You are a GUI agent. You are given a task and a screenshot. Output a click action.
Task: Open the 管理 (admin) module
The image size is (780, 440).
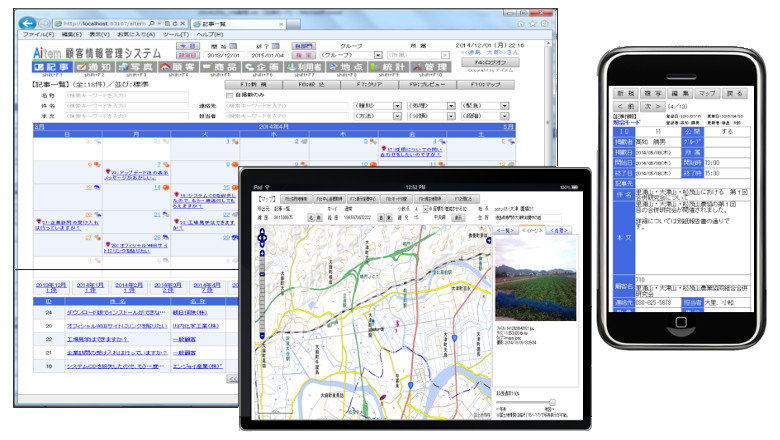pos(433,67)
